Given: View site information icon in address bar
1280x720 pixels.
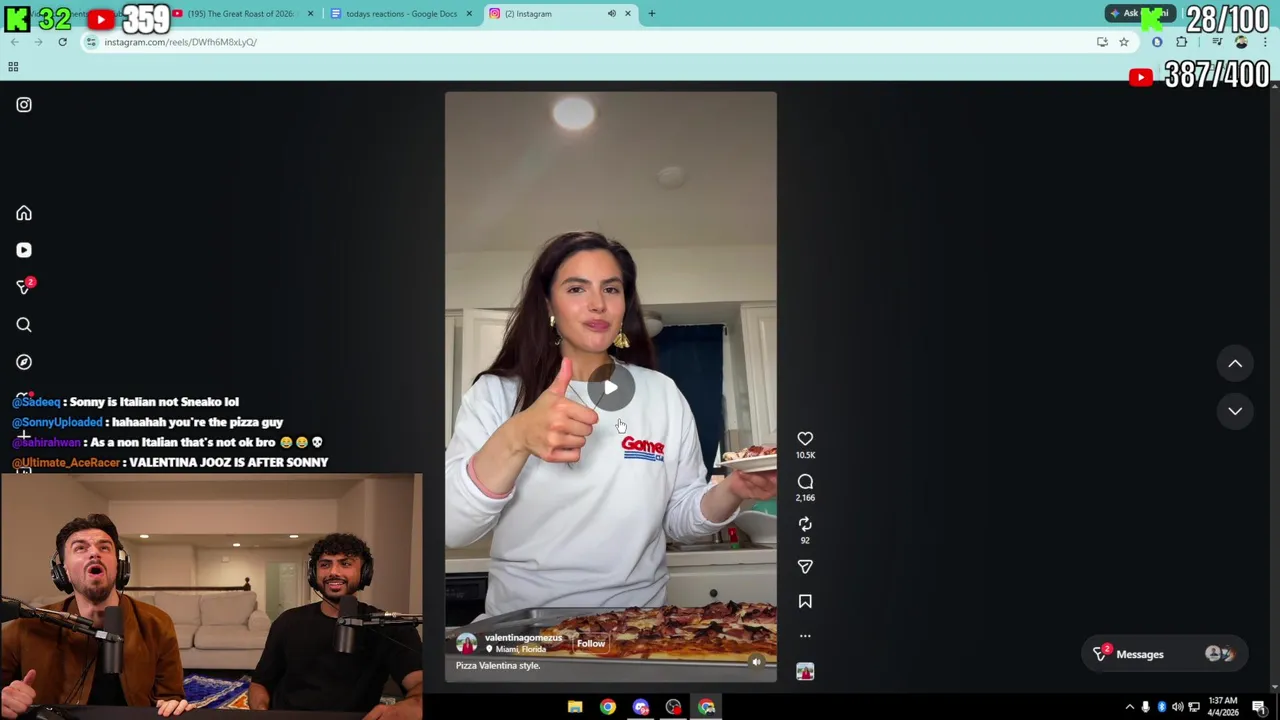Looking at the screenshot, I should (91, 42).
